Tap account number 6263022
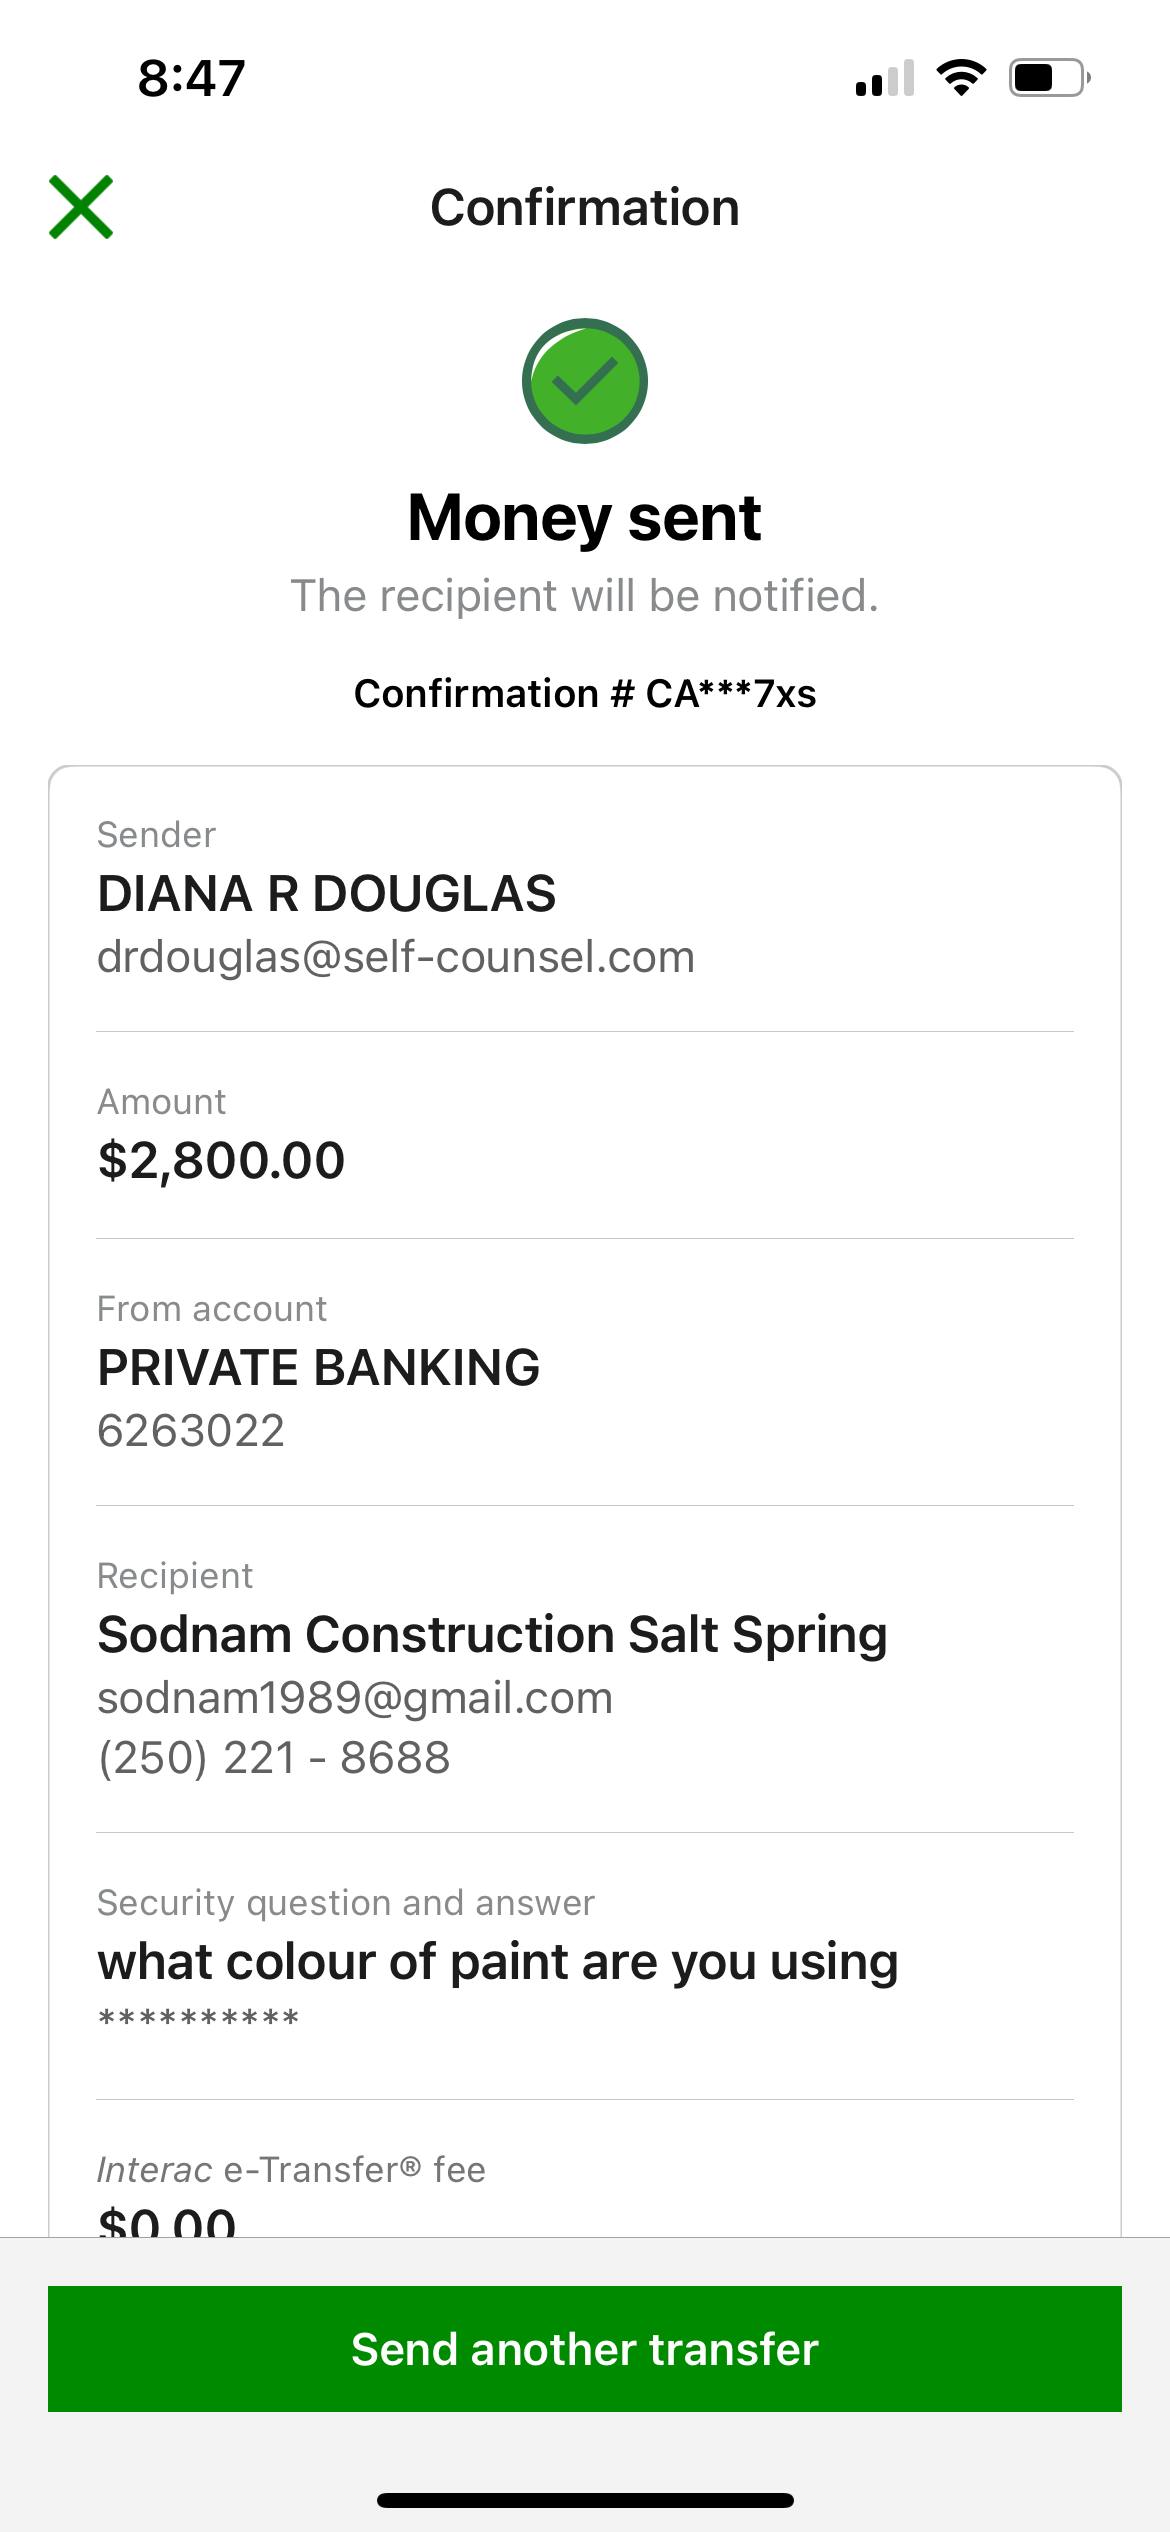Image resolution: width=1170 pixels, height=2532 pixels. click(x=191, y=1430)
